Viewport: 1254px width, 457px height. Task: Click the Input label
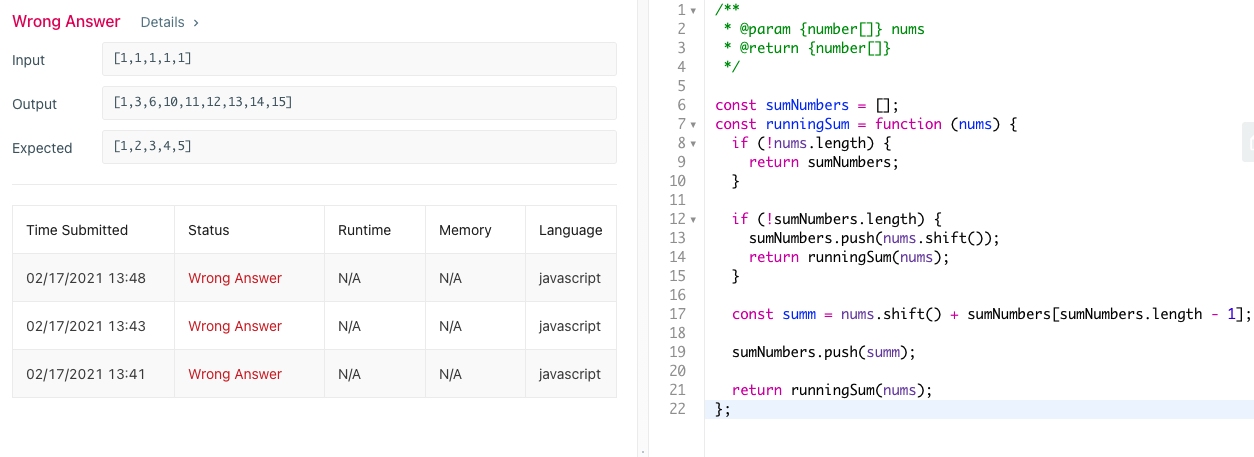tap(29, 60)
